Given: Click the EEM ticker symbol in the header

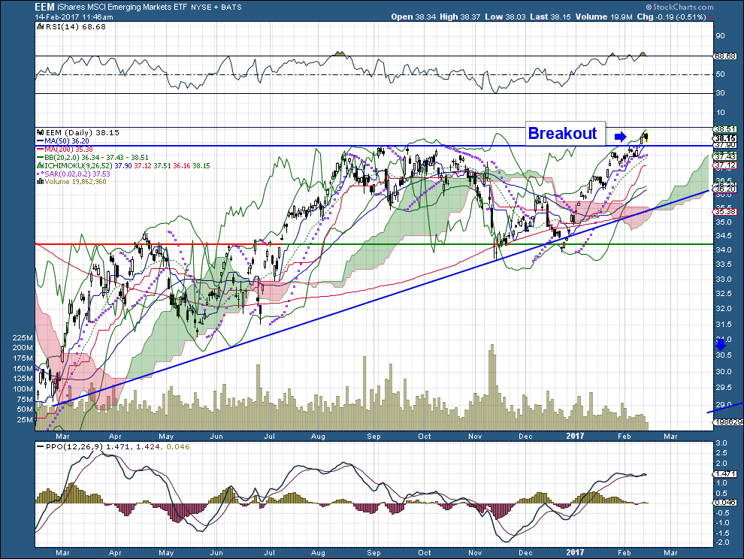Looking at the screenshot, I should click(x=44, y=7).
